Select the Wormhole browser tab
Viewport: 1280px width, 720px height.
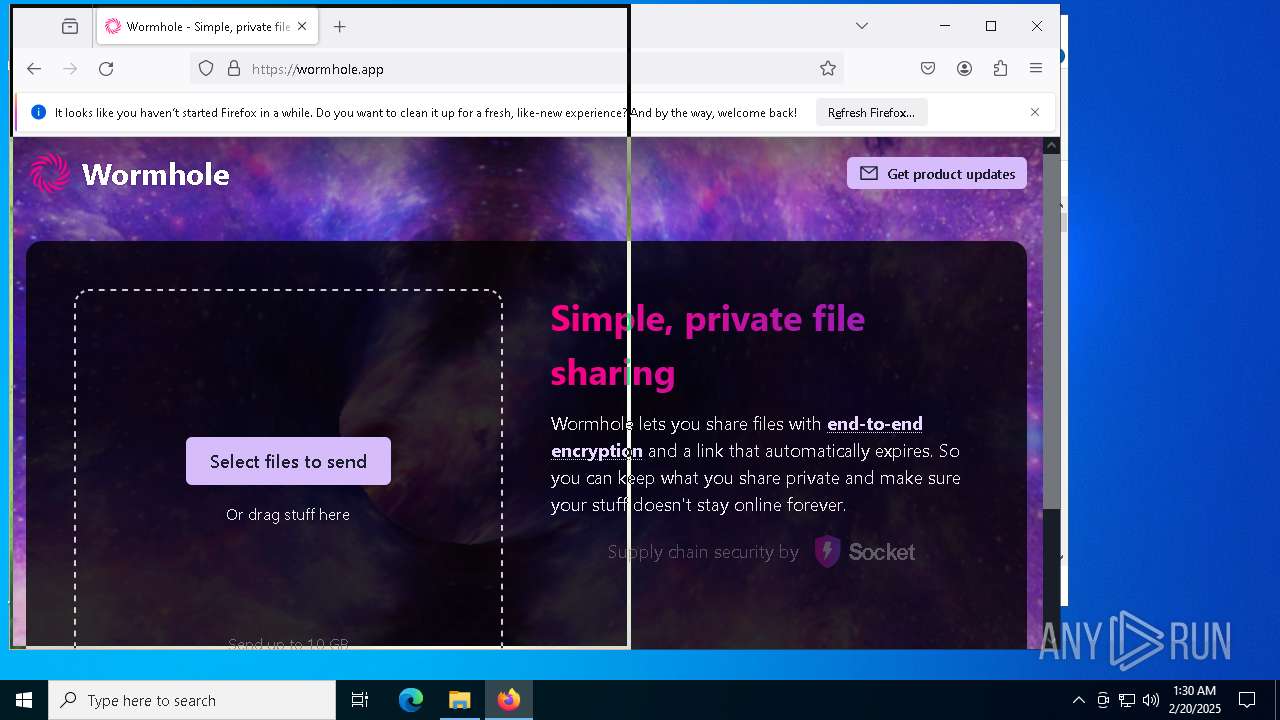coord(207,27)
